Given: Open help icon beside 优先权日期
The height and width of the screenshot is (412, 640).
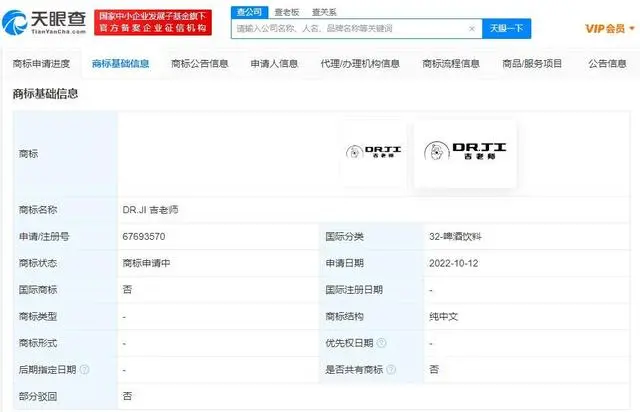Looking at the screenshot, I should 381,343.
